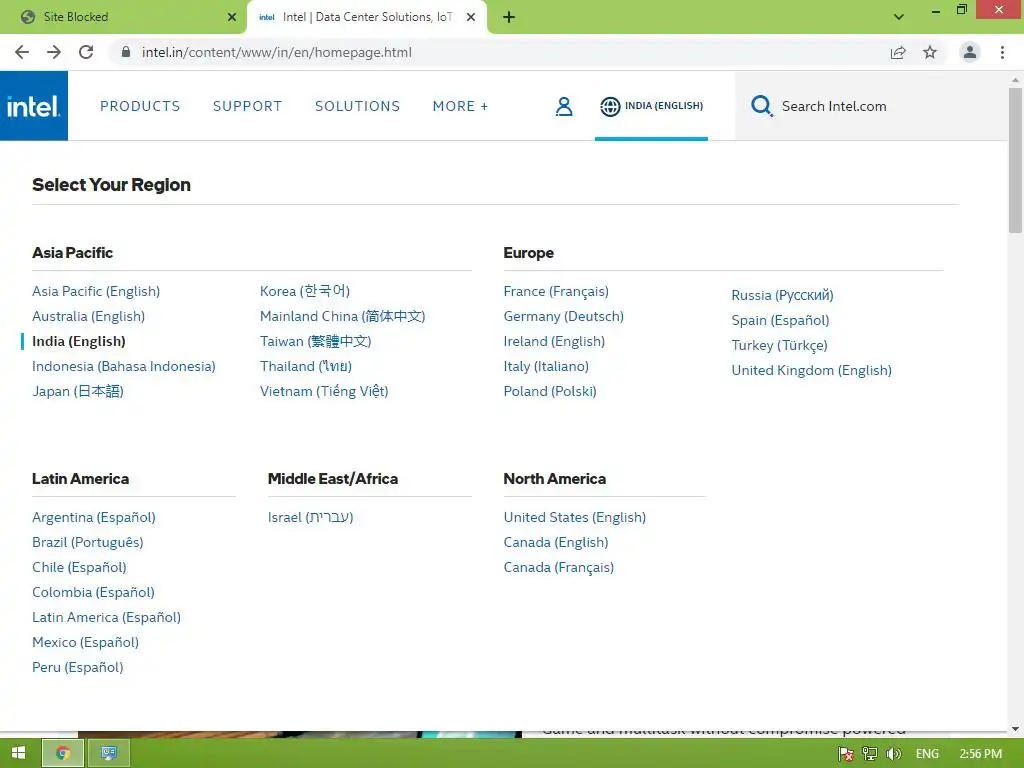
Task: Click INDIA (ENGLISH) region label
Action: pos(664,106)
